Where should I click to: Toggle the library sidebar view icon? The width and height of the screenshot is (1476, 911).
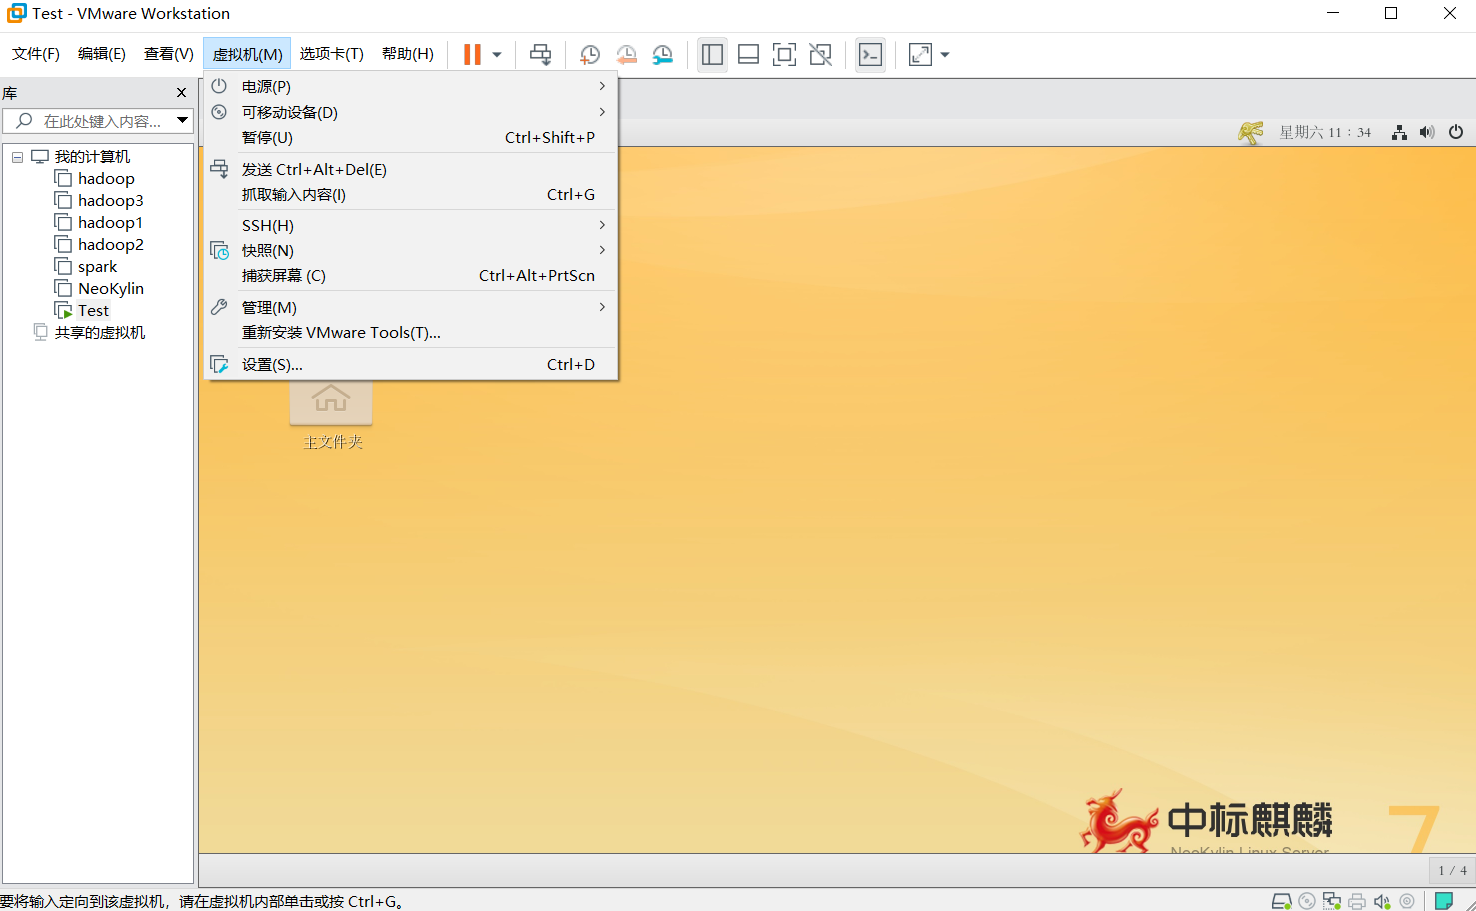tap(712, 55)
